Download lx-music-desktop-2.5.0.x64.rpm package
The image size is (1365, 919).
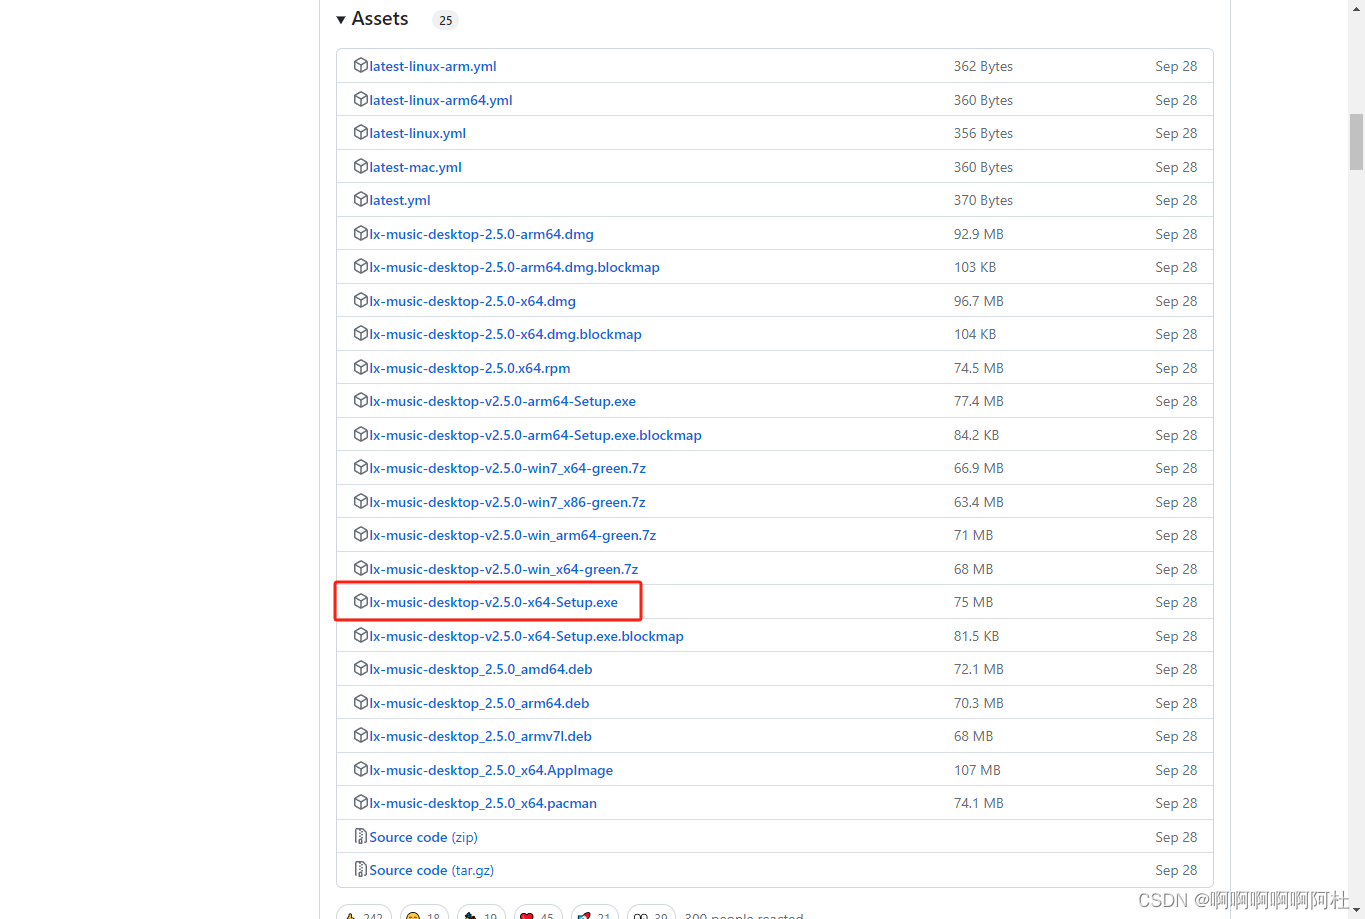(x=470, y=368)
